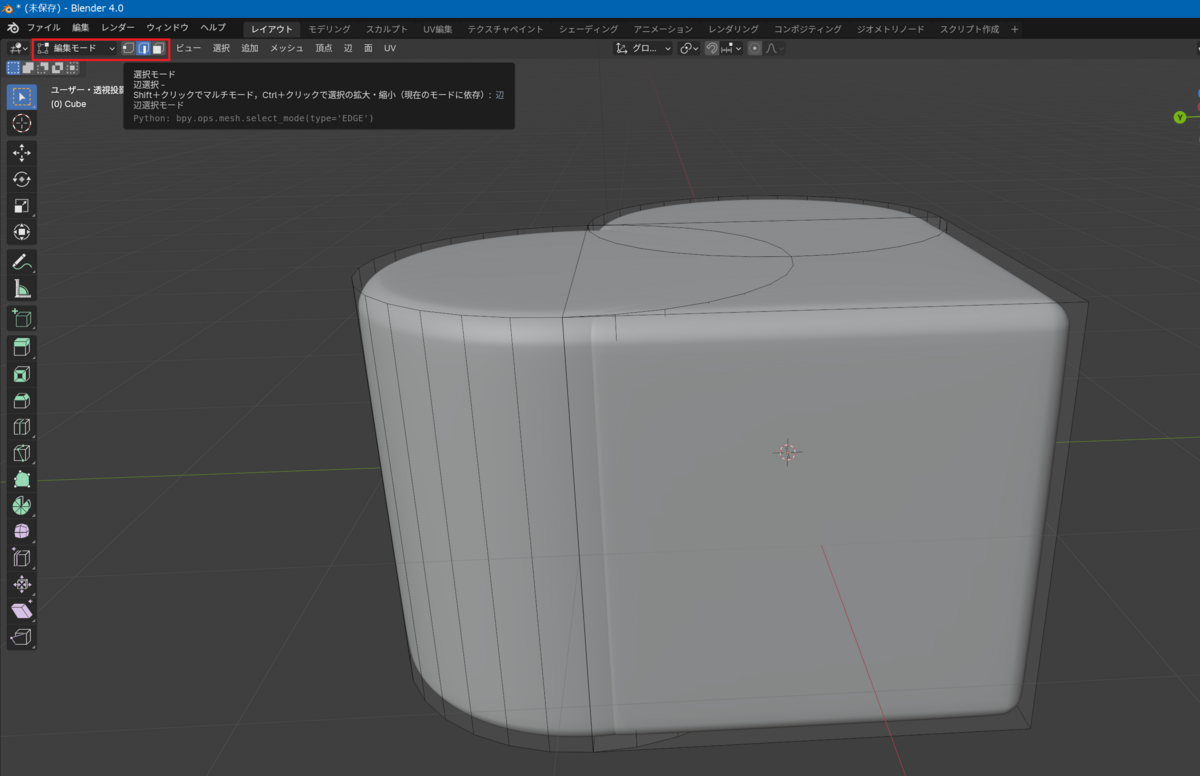Open the メッシュ viewport menu
This screenshot has width=1200, height=776.
[287, 48]
